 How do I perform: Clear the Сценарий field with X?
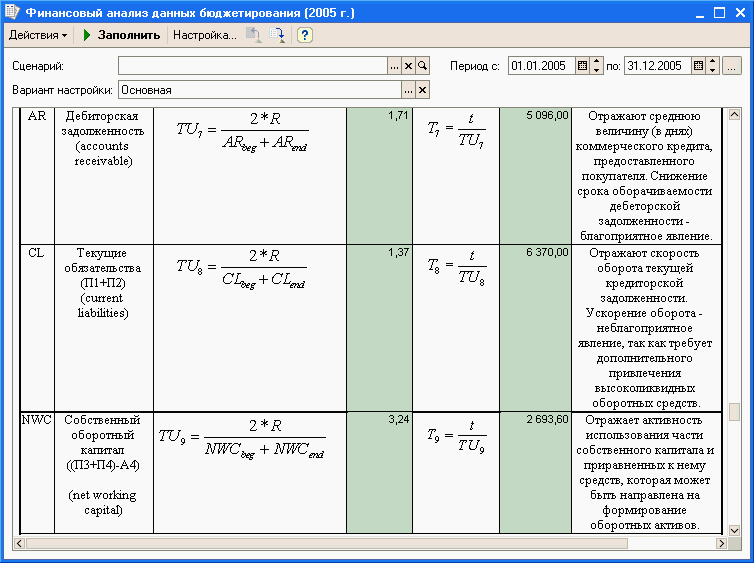click(408, 66)
